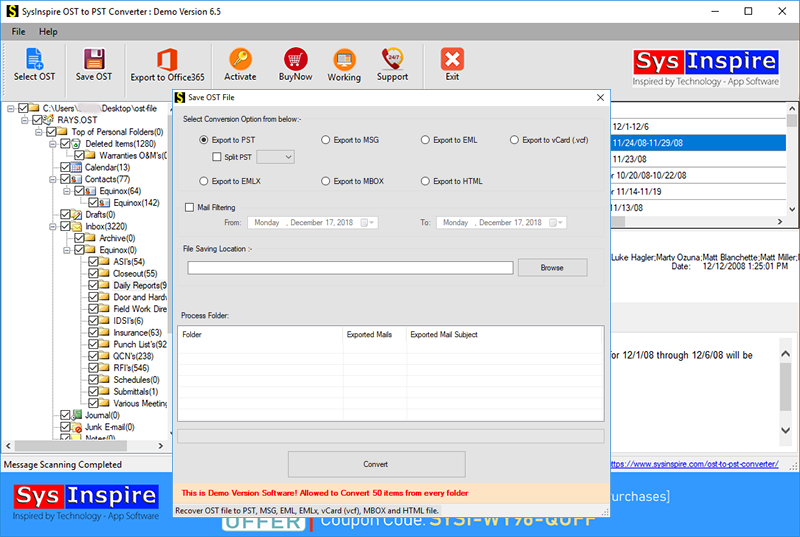
Task: Enable the Mail Filtering checkbox
Action: pos(190,207)
